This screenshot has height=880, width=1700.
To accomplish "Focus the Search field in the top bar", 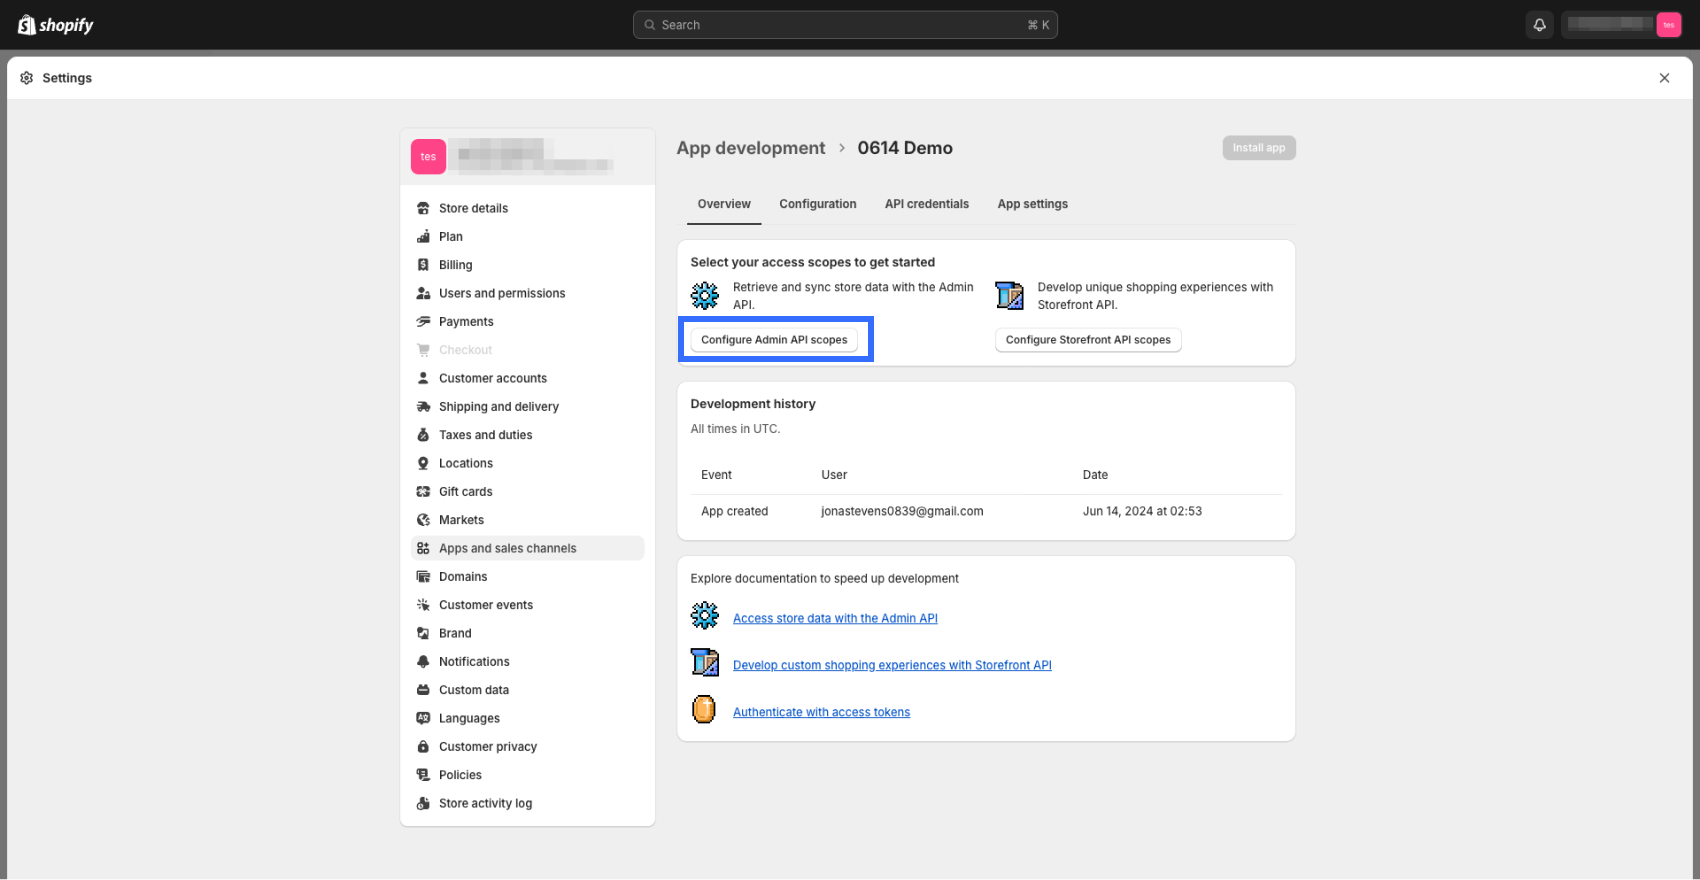I will tap(845, 25).
